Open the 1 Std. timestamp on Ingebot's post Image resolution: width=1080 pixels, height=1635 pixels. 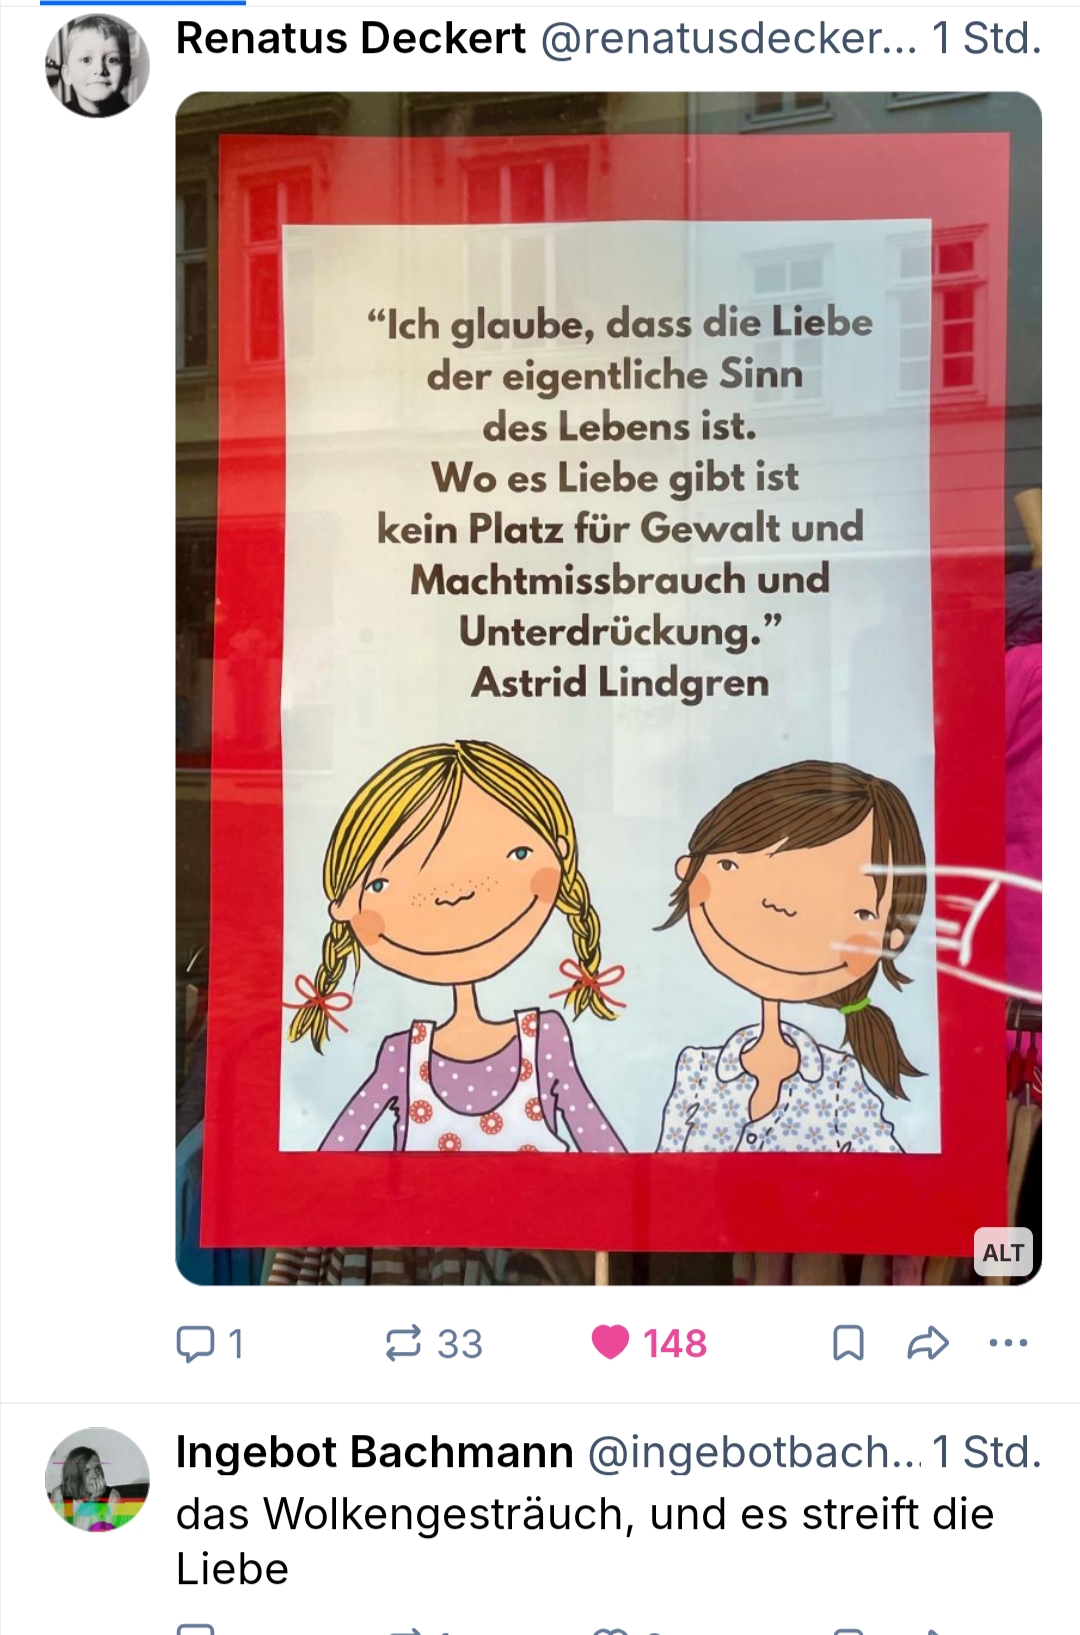(x=987, y=1452)
